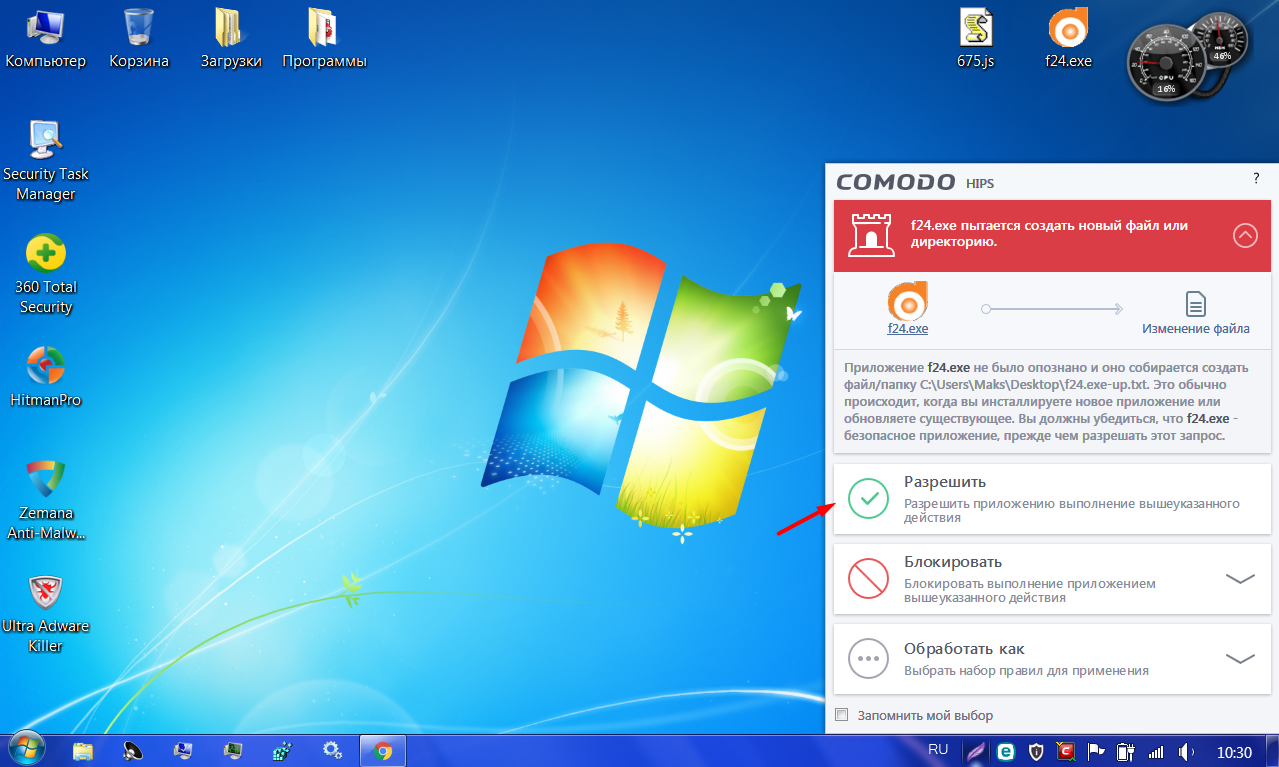Open the Компьютер desktop icon
1279x767 pixels.
click(x=46, y=38)
